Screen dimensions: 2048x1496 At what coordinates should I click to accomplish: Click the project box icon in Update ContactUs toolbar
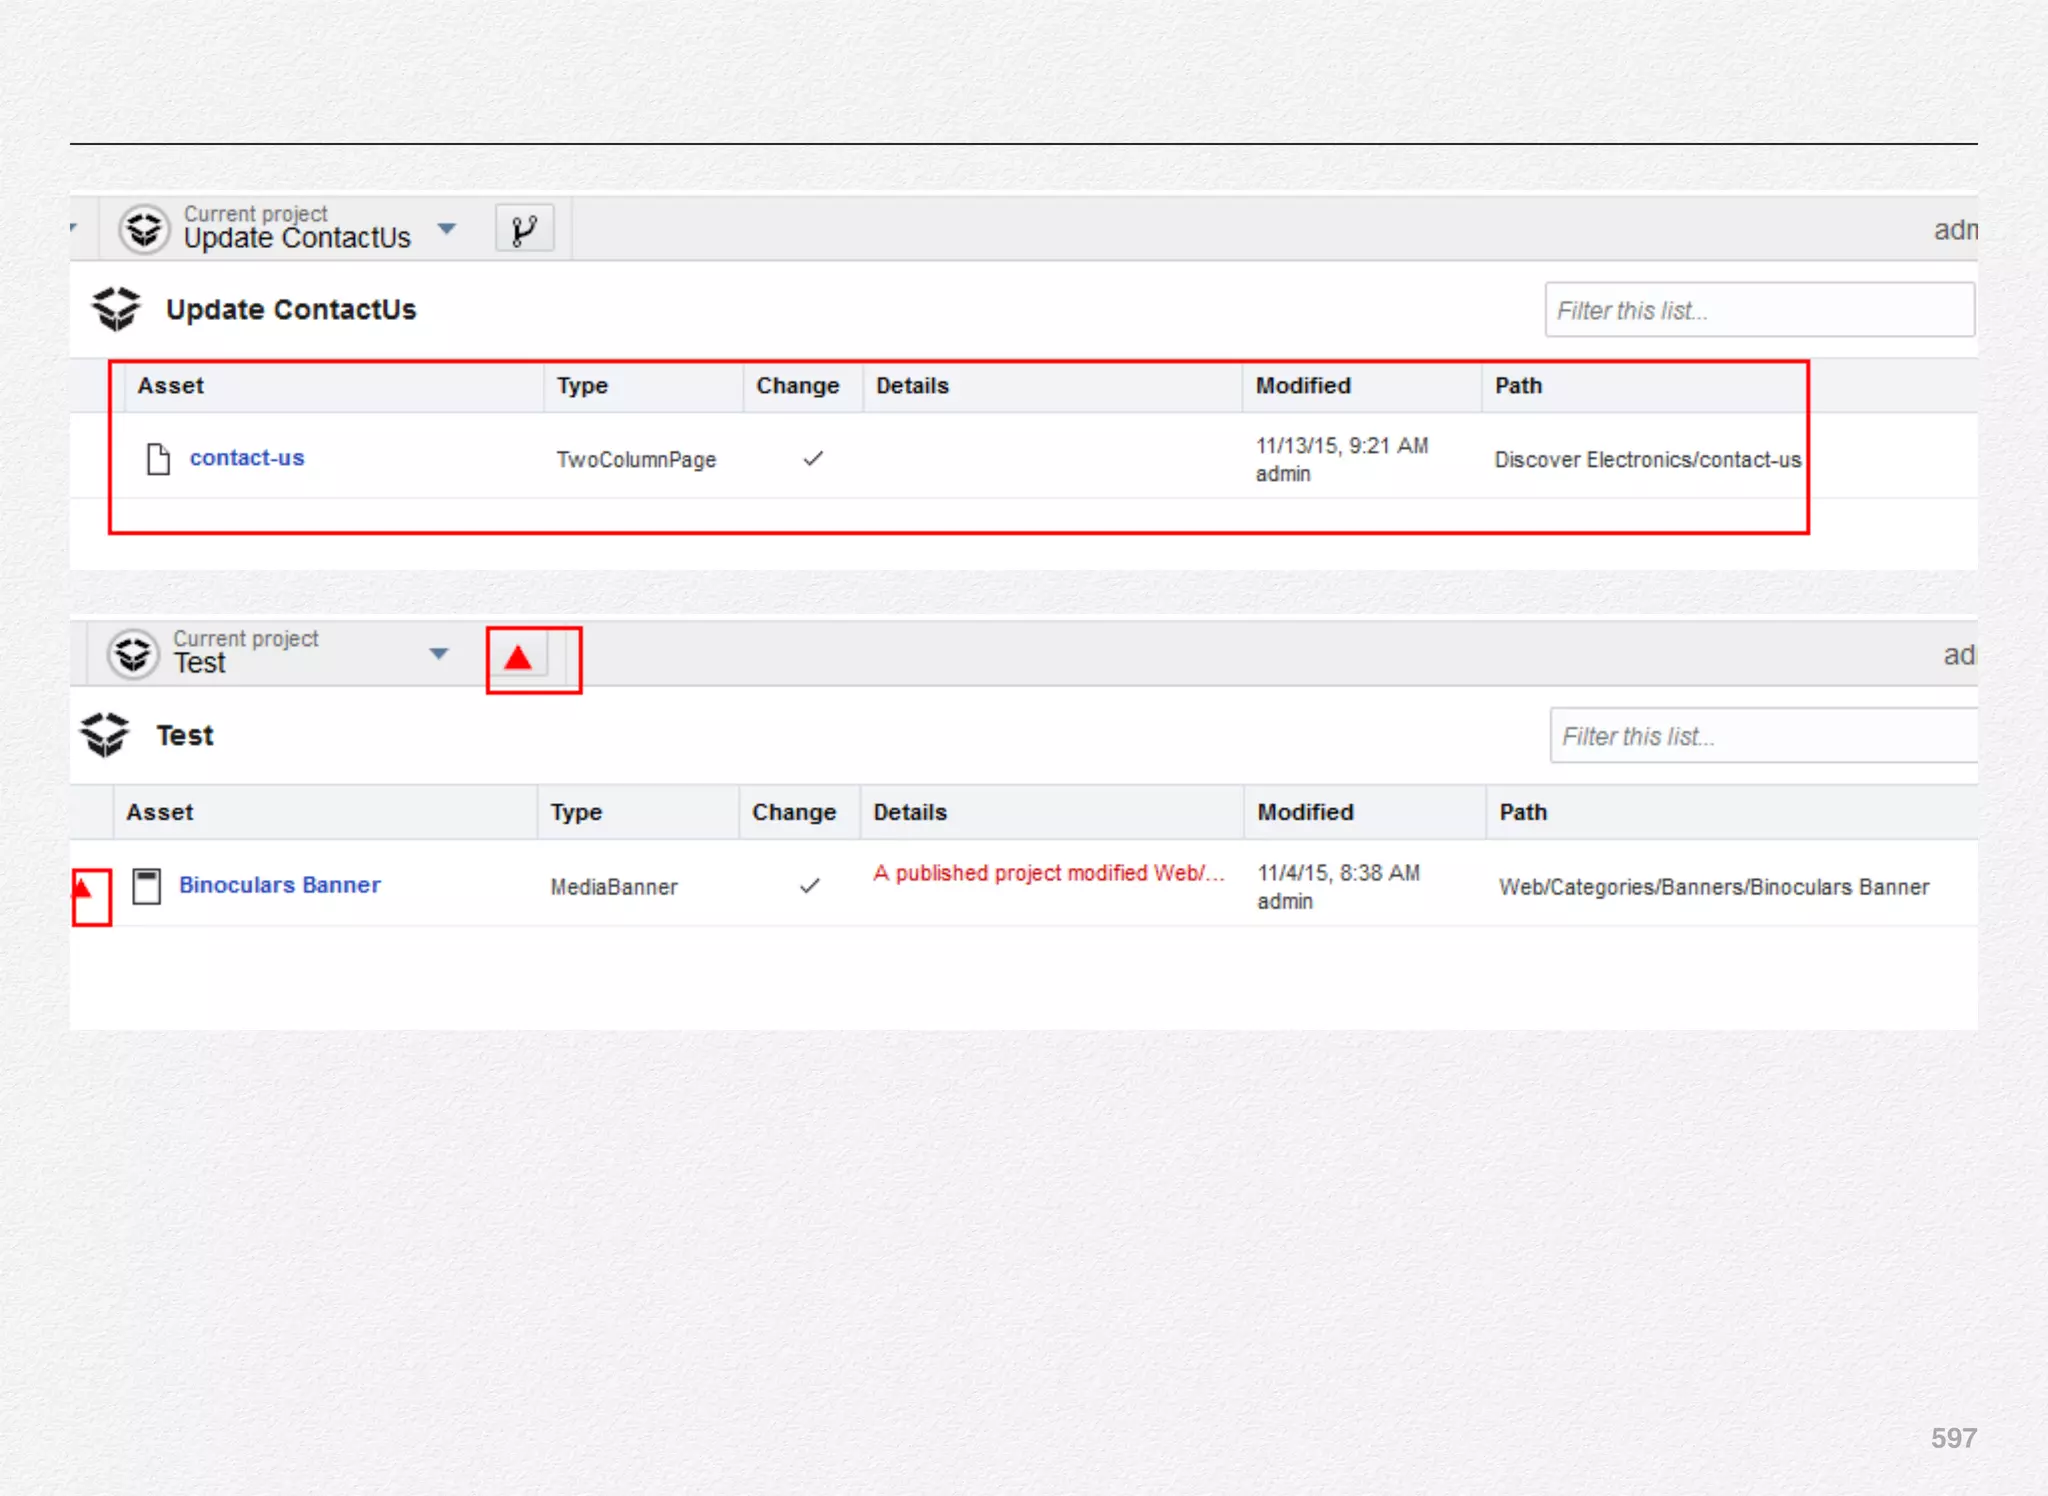(144, 230)
